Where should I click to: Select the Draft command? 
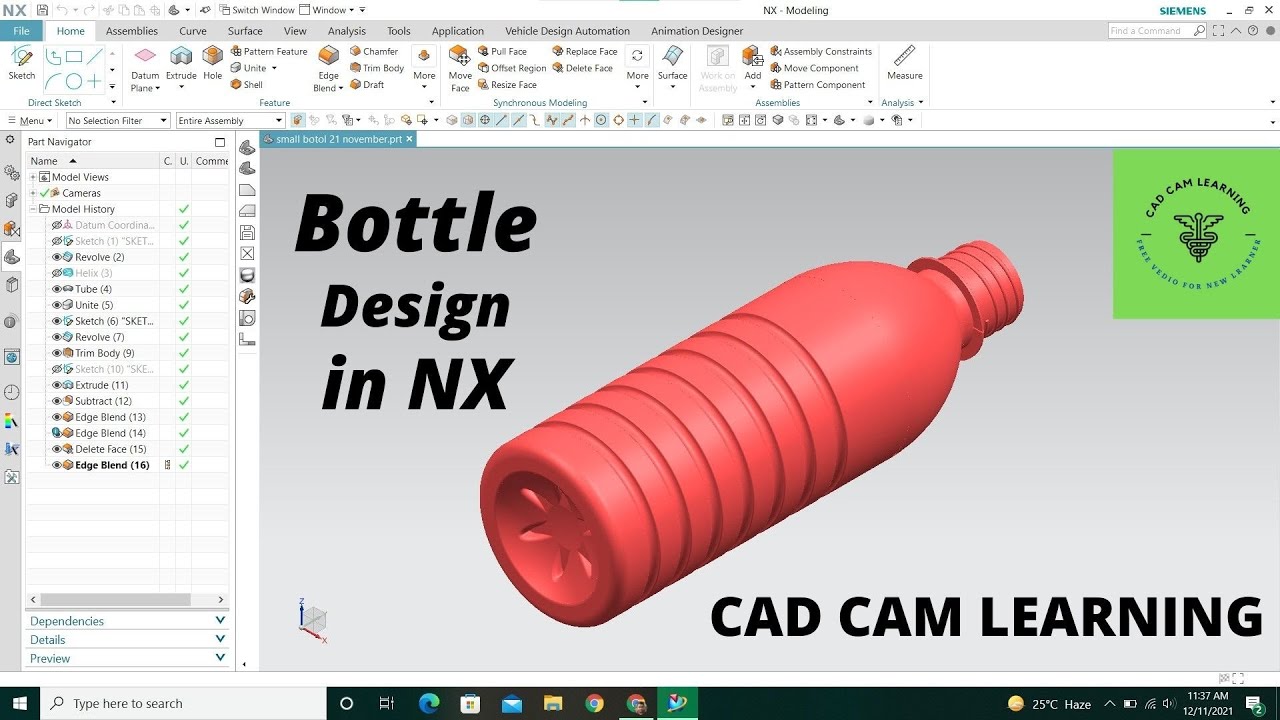pyautogui.click(x=367, y=85)
